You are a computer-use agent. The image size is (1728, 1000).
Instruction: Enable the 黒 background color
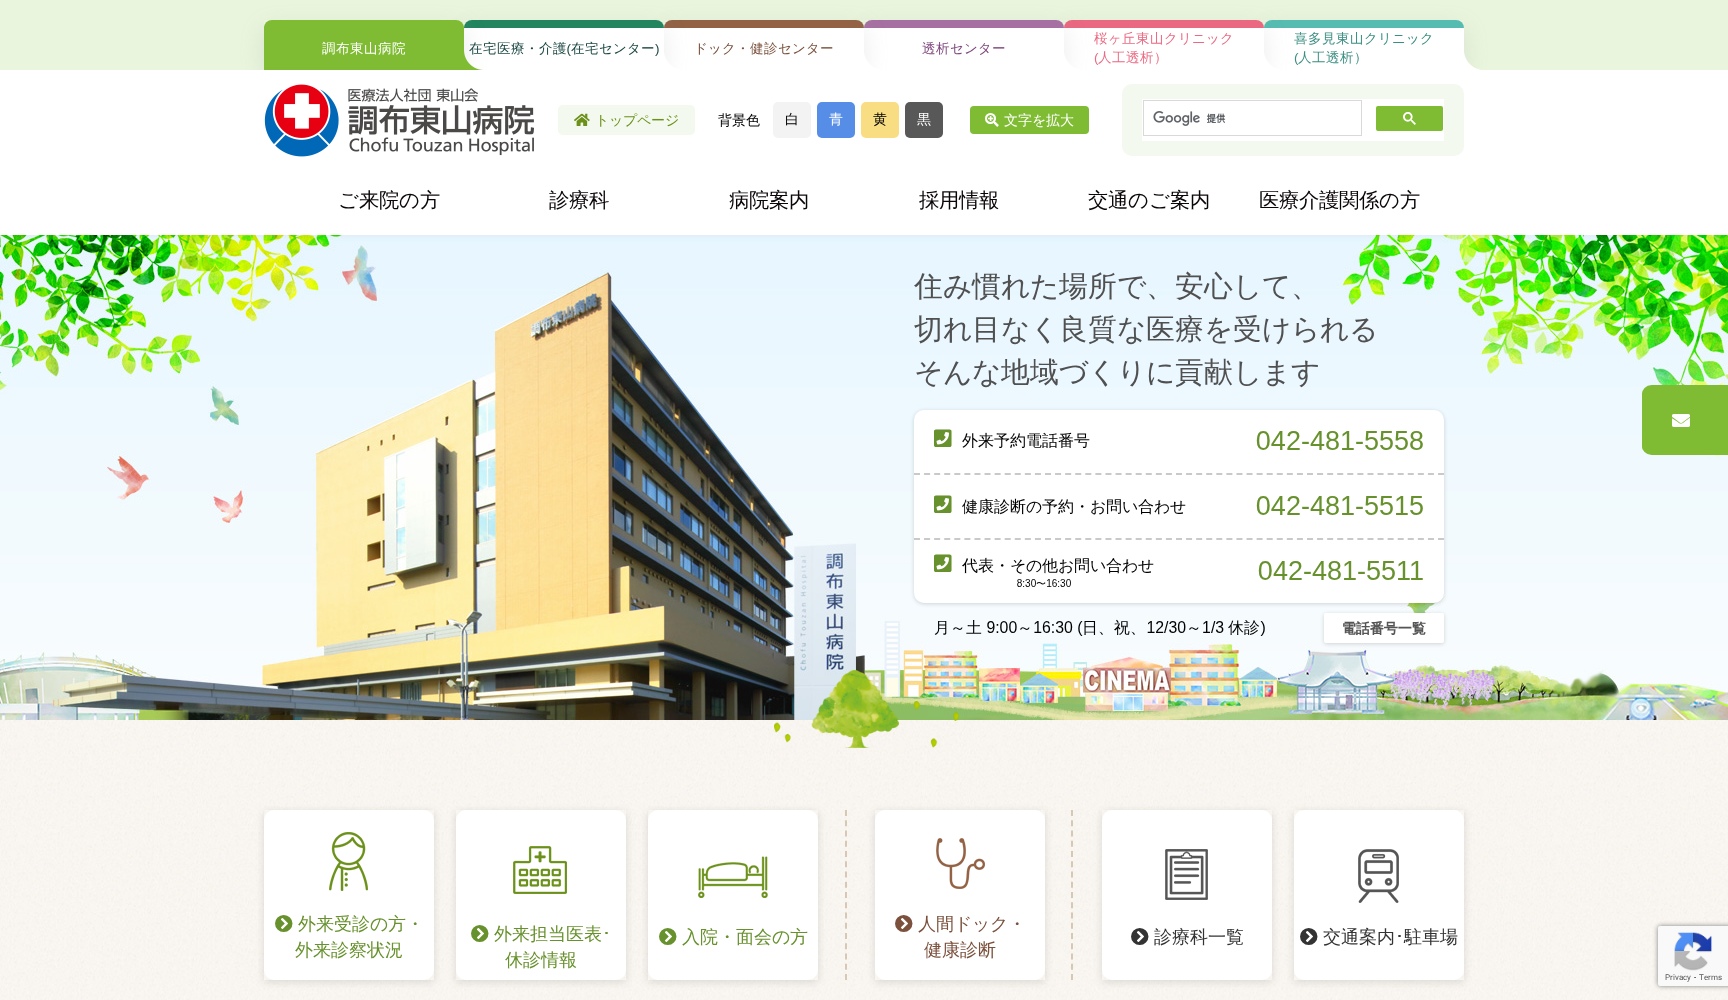coord(923,120)
